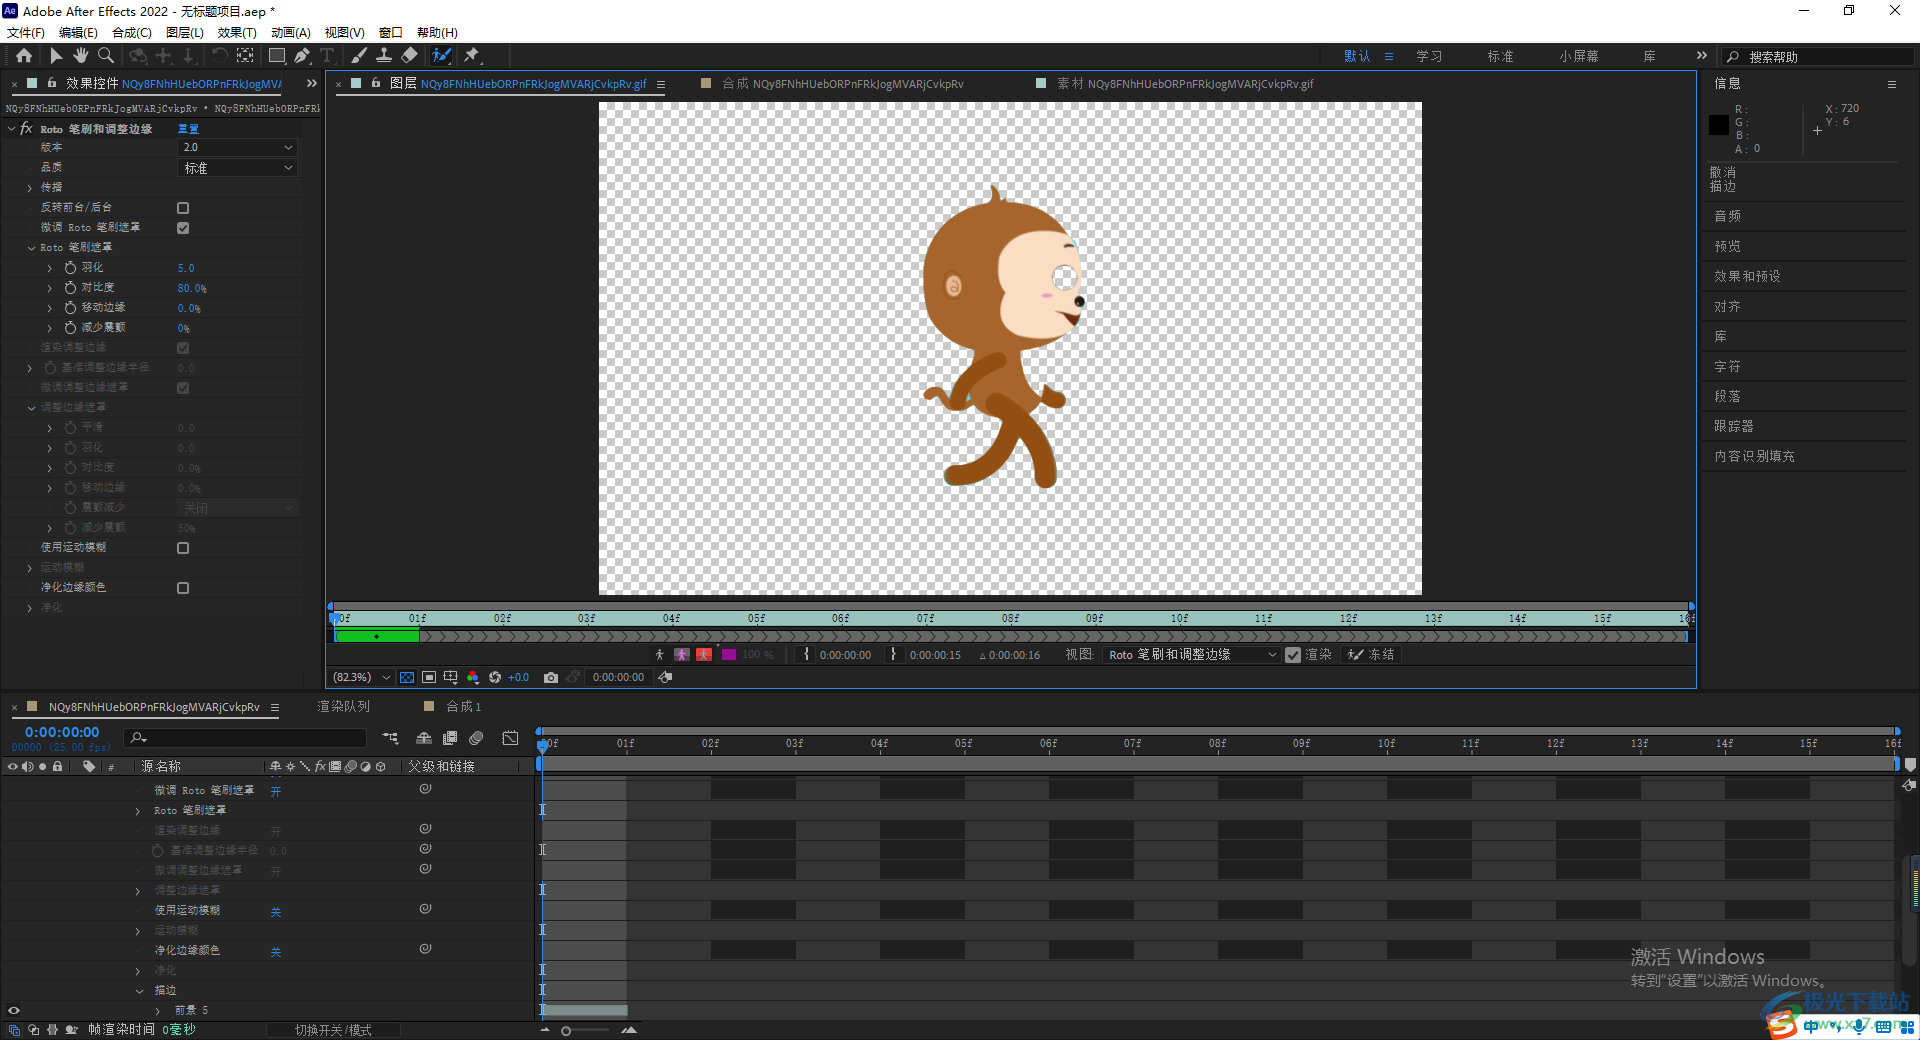Switch to 学习 workspace

[x=1429, y=56]
